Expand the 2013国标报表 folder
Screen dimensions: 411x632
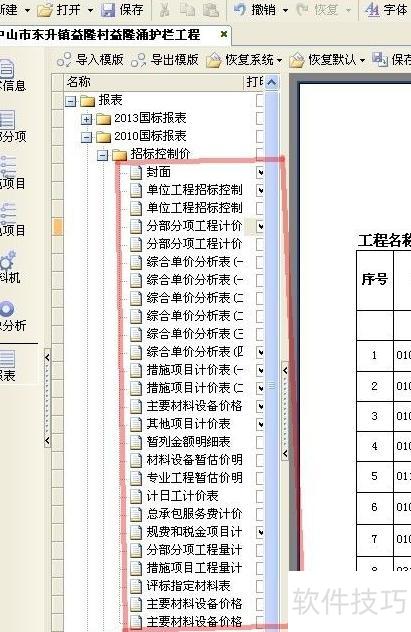coord(86,119)
